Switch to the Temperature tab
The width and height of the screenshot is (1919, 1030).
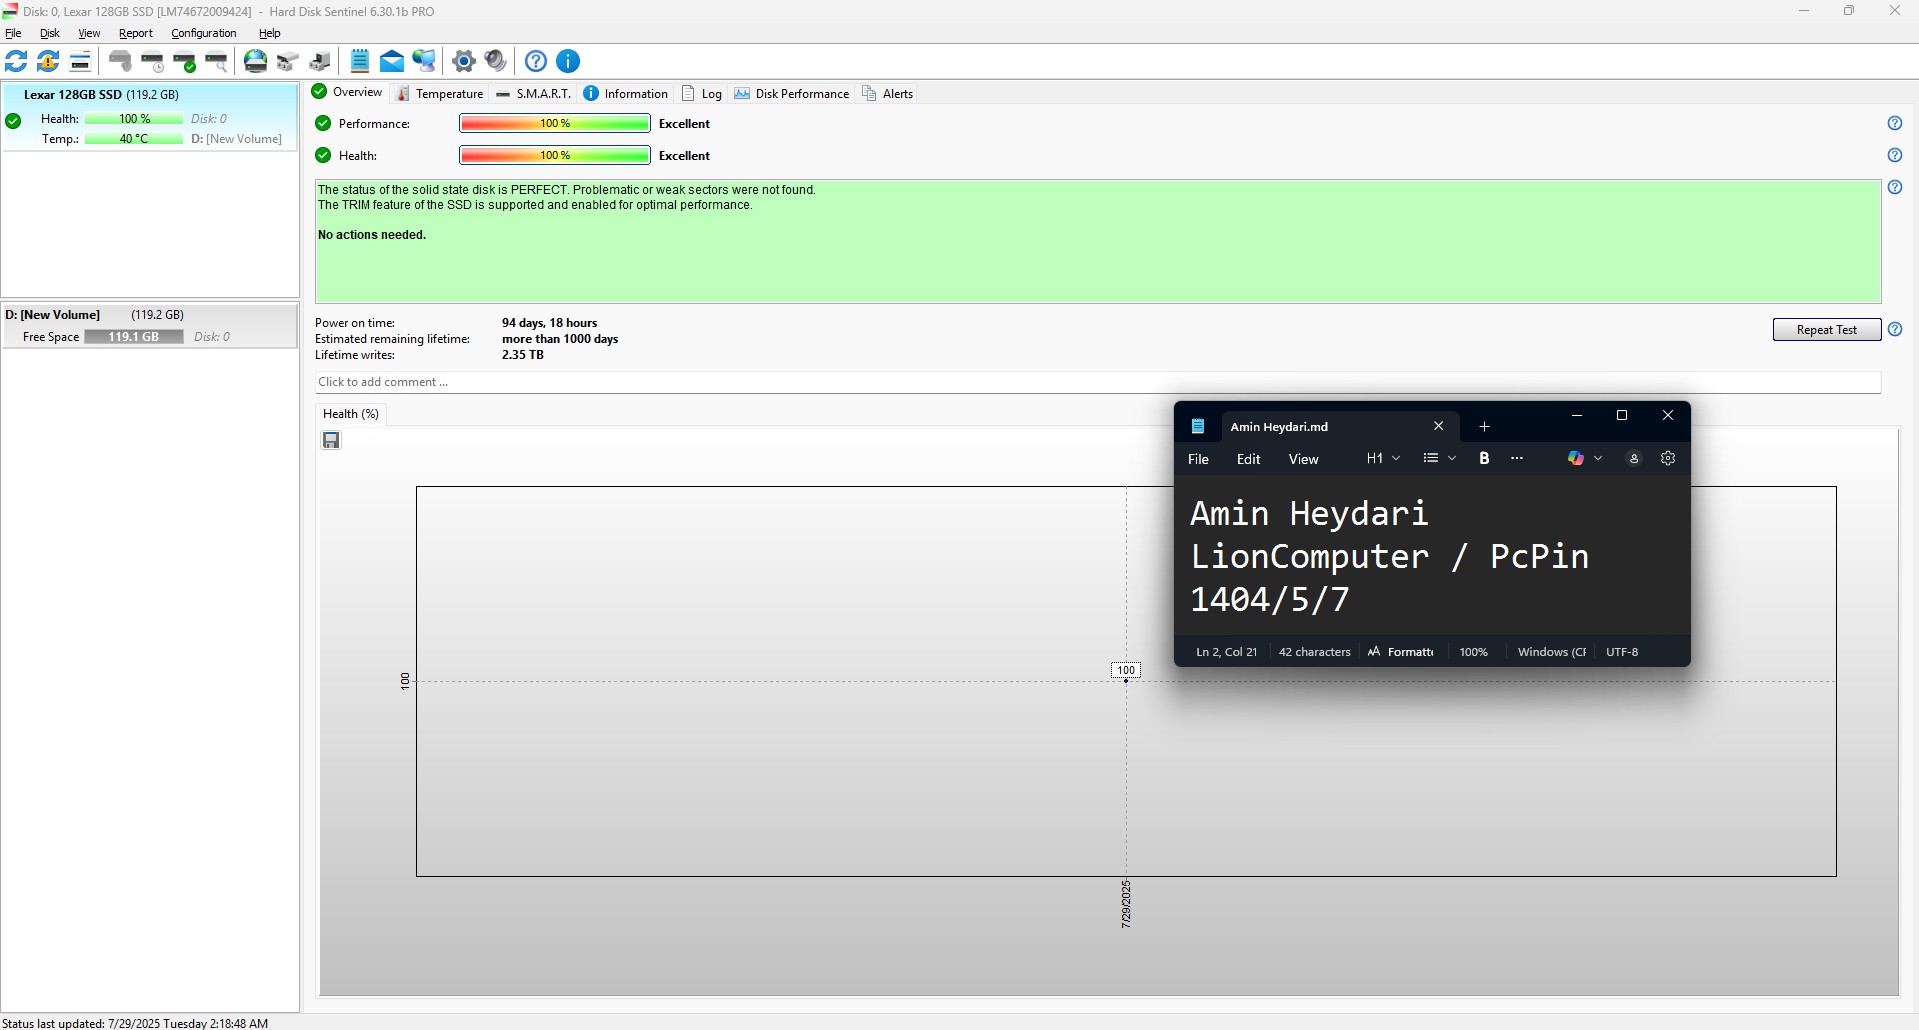[x=440, y=93]
